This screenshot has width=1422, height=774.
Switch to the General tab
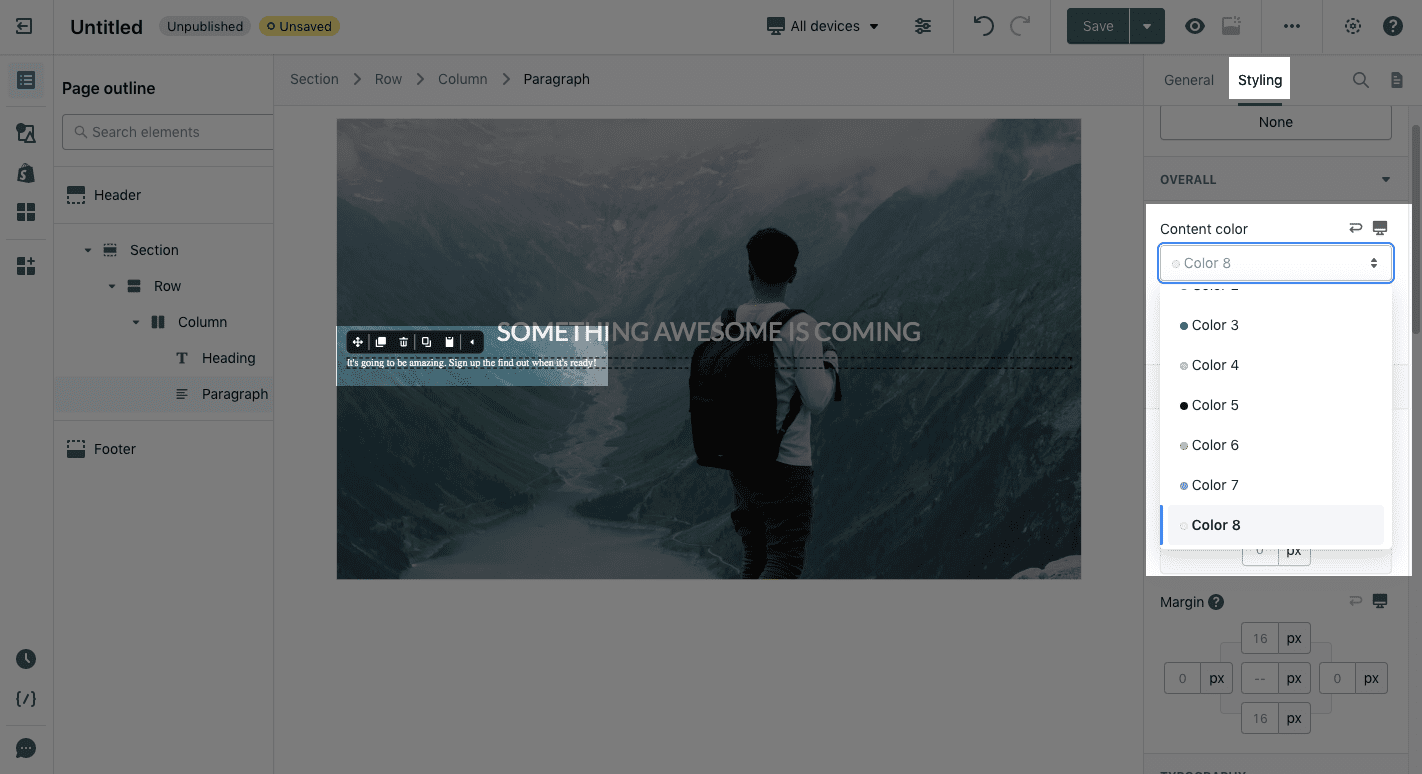pyautogui.click(x=1188, y=80)
